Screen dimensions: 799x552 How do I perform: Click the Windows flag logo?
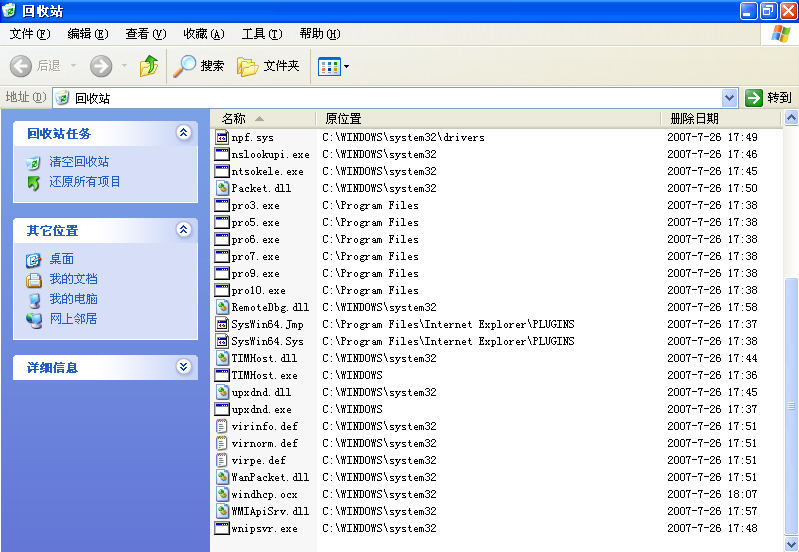pyautogui.click(x=781, y=34)
